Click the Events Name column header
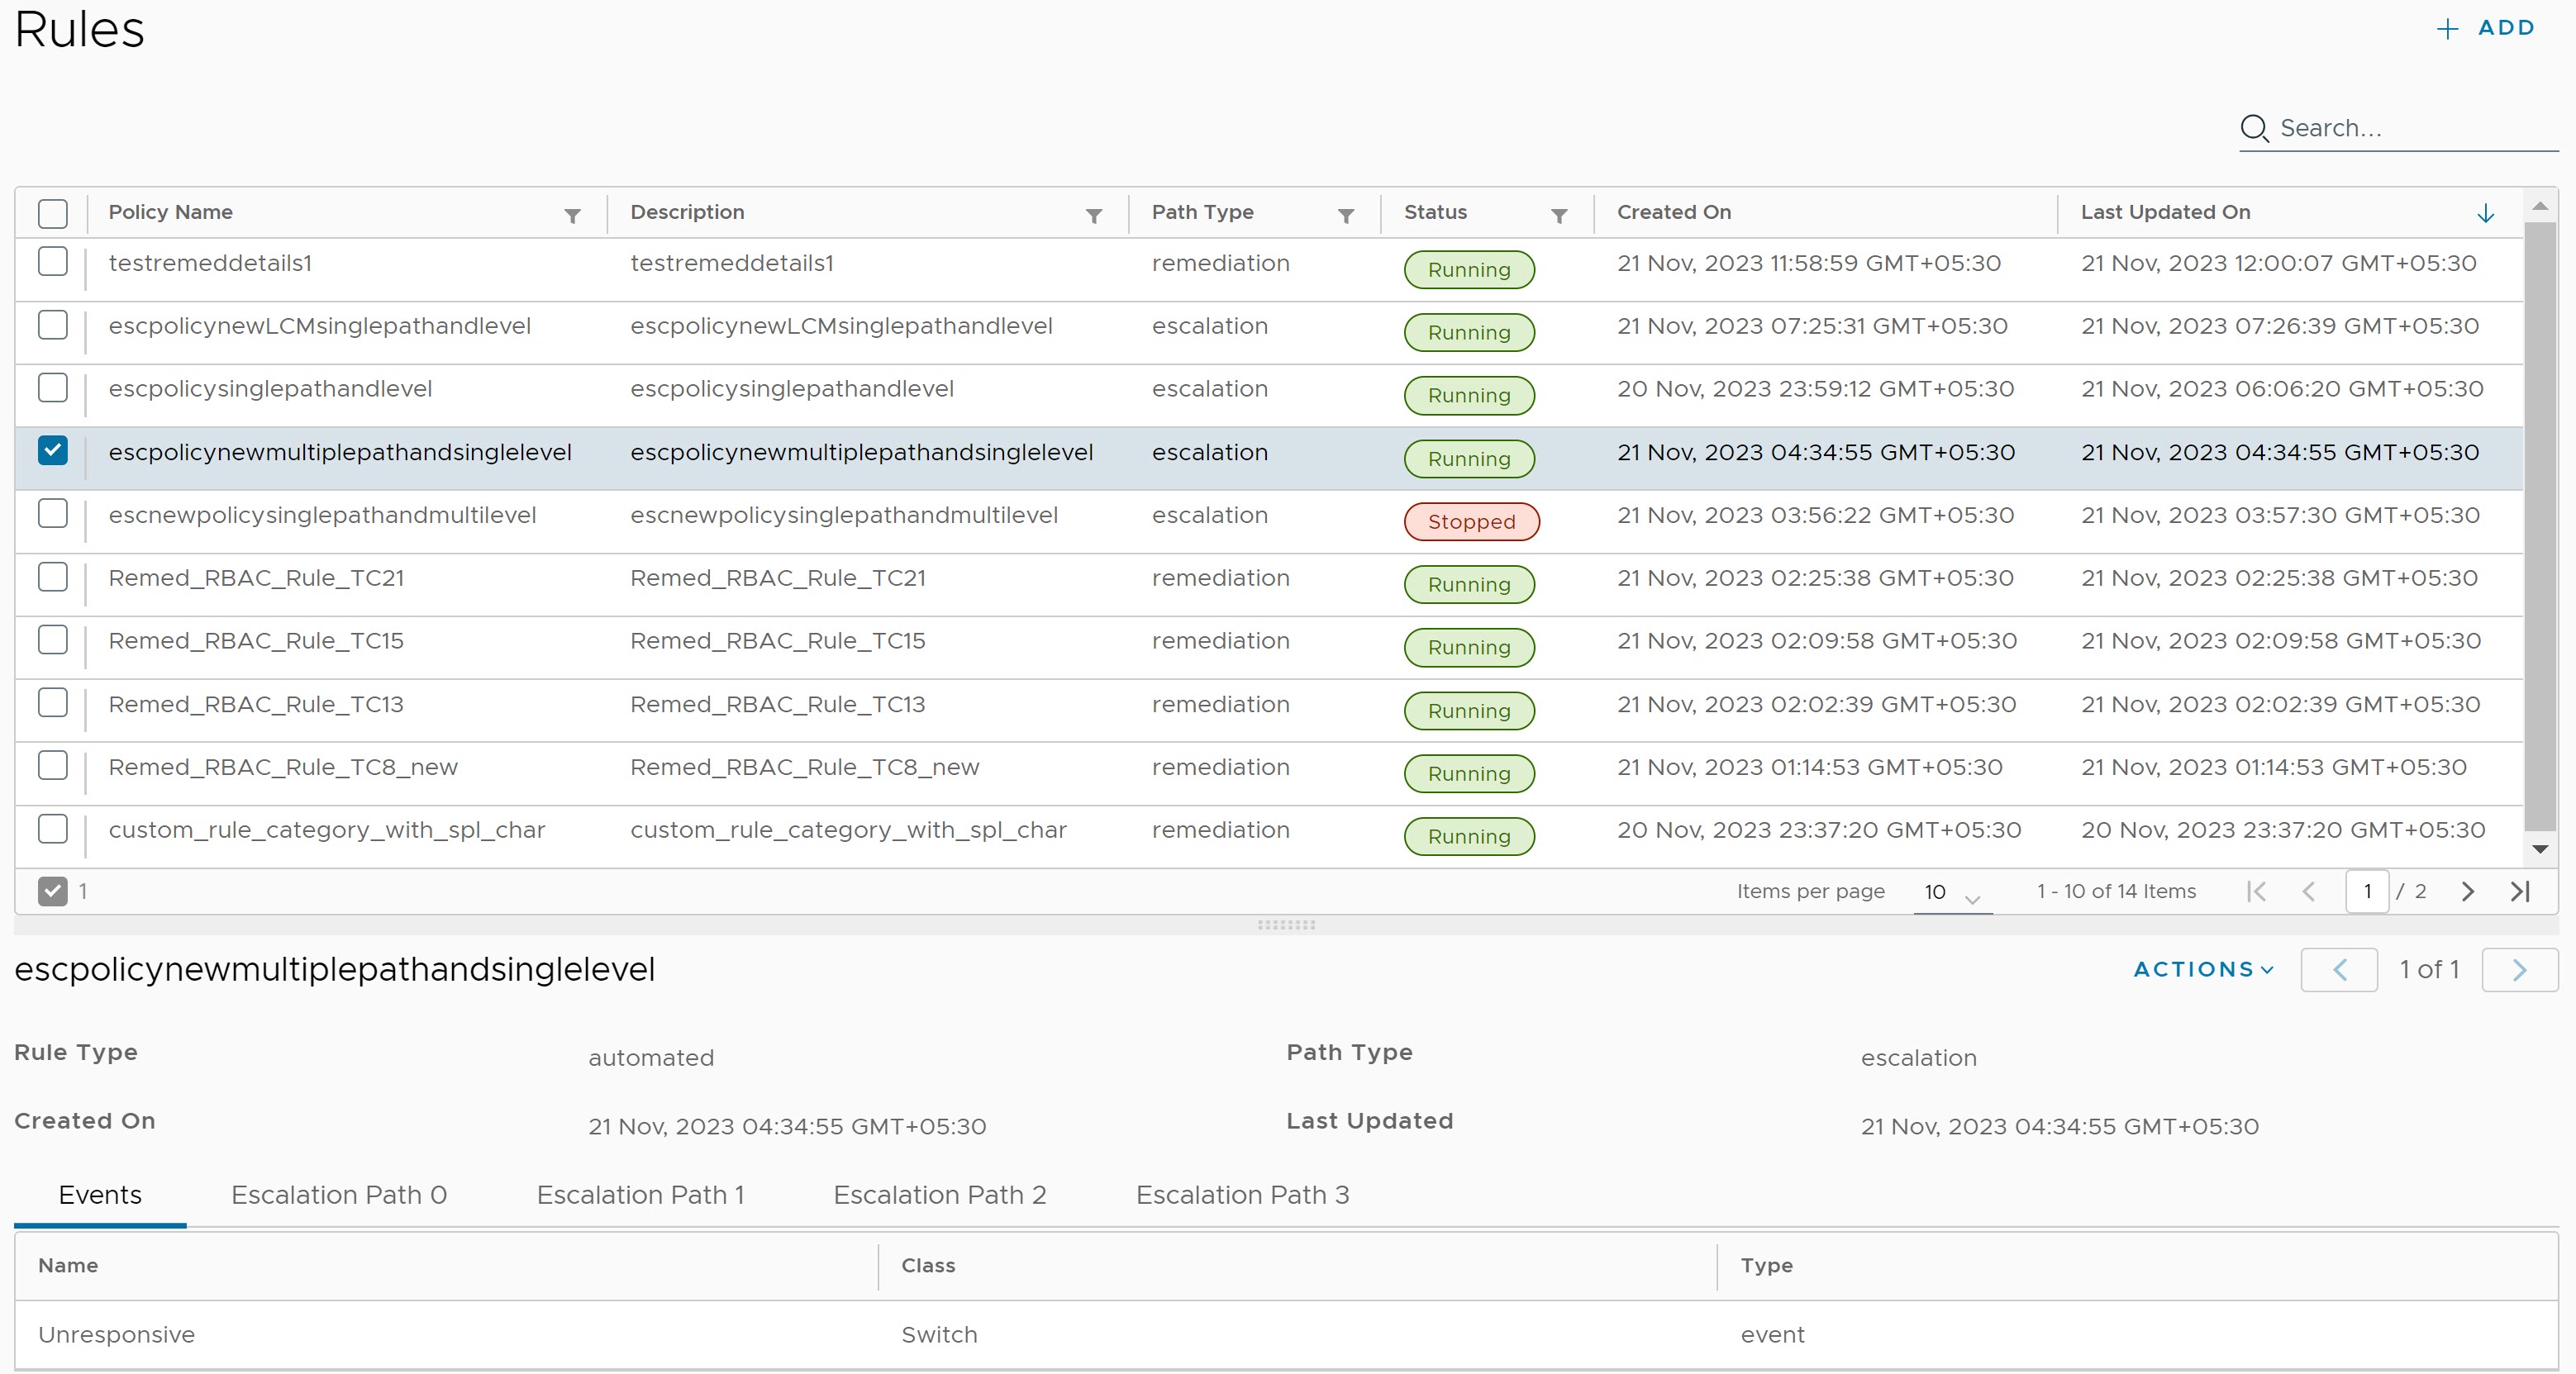 pyautogui.click(x=68, y=1265)
